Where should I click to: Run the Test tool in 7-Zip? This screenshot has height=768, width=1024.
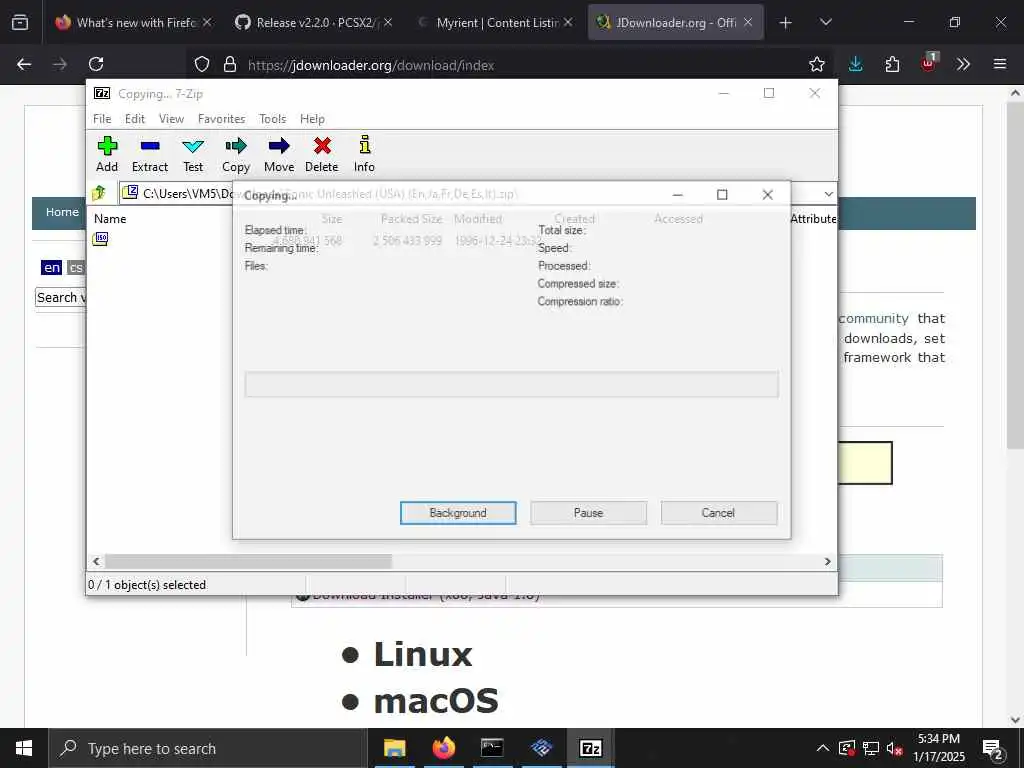click(x=193, y=154)
